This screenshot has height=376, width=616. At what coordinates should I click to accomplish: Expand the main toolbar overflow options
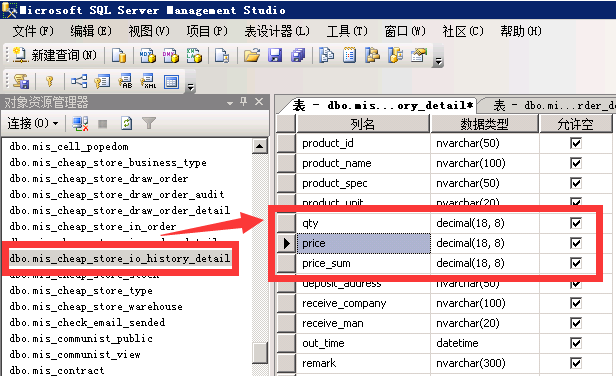click(x=438, y=61)
